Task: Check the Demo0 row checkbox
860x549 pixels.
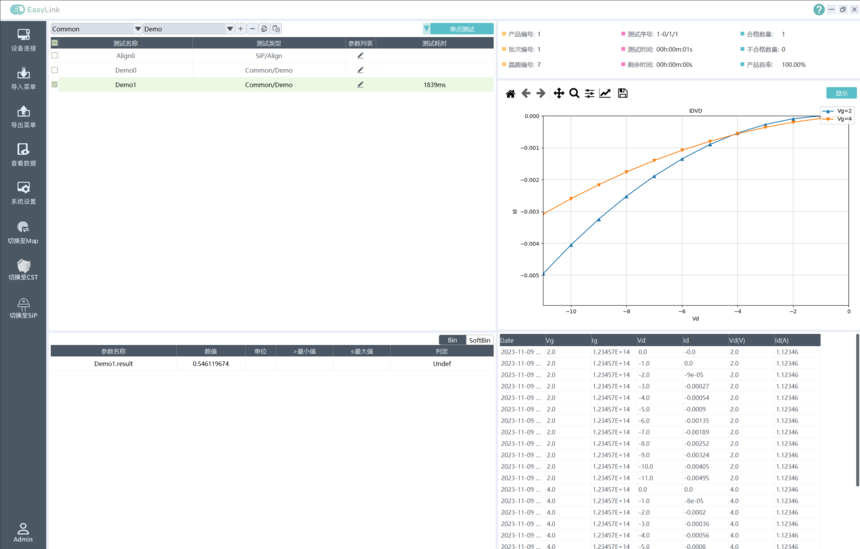Action: tap(55, 70)
